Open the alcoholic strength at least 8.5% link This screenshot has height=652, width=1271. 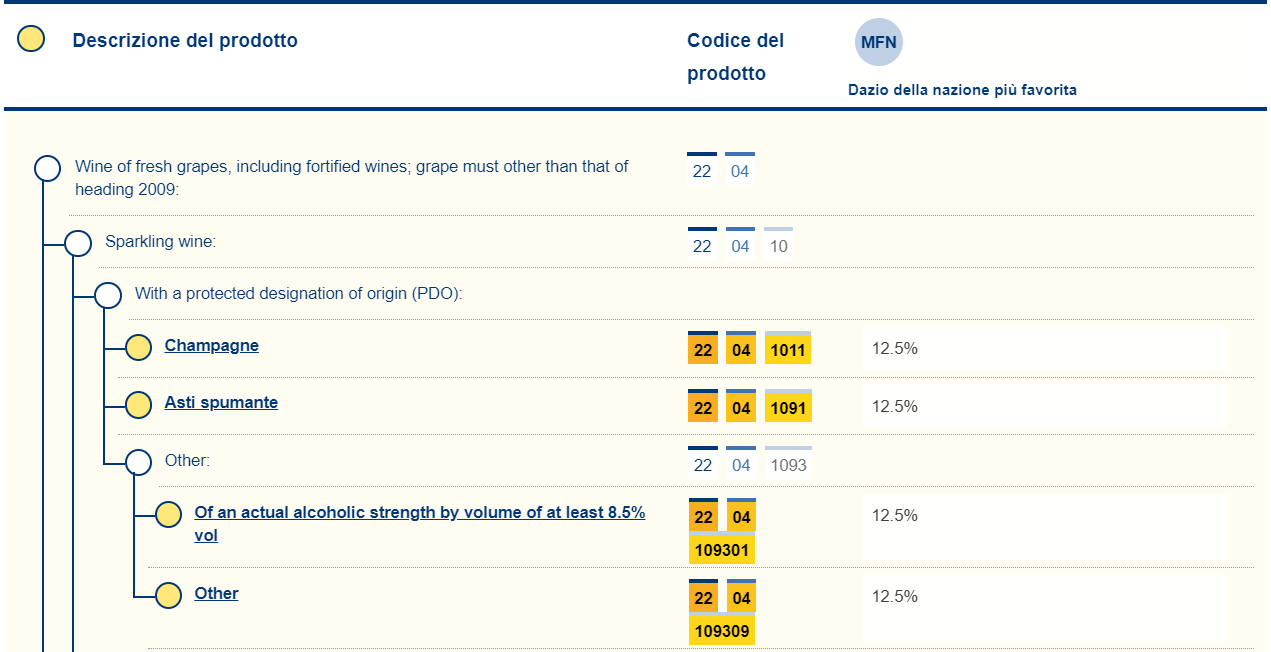coord(419,513)
